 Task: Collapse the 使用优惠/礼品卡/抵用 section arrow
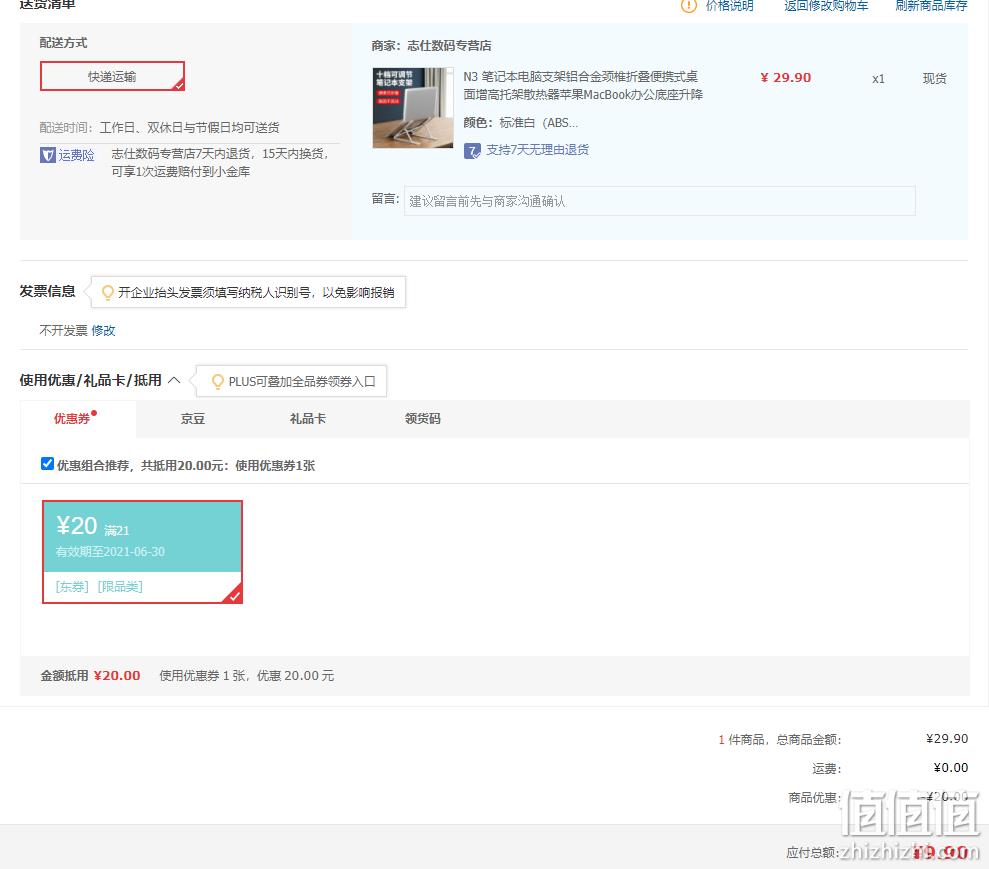tap(175, 380)
